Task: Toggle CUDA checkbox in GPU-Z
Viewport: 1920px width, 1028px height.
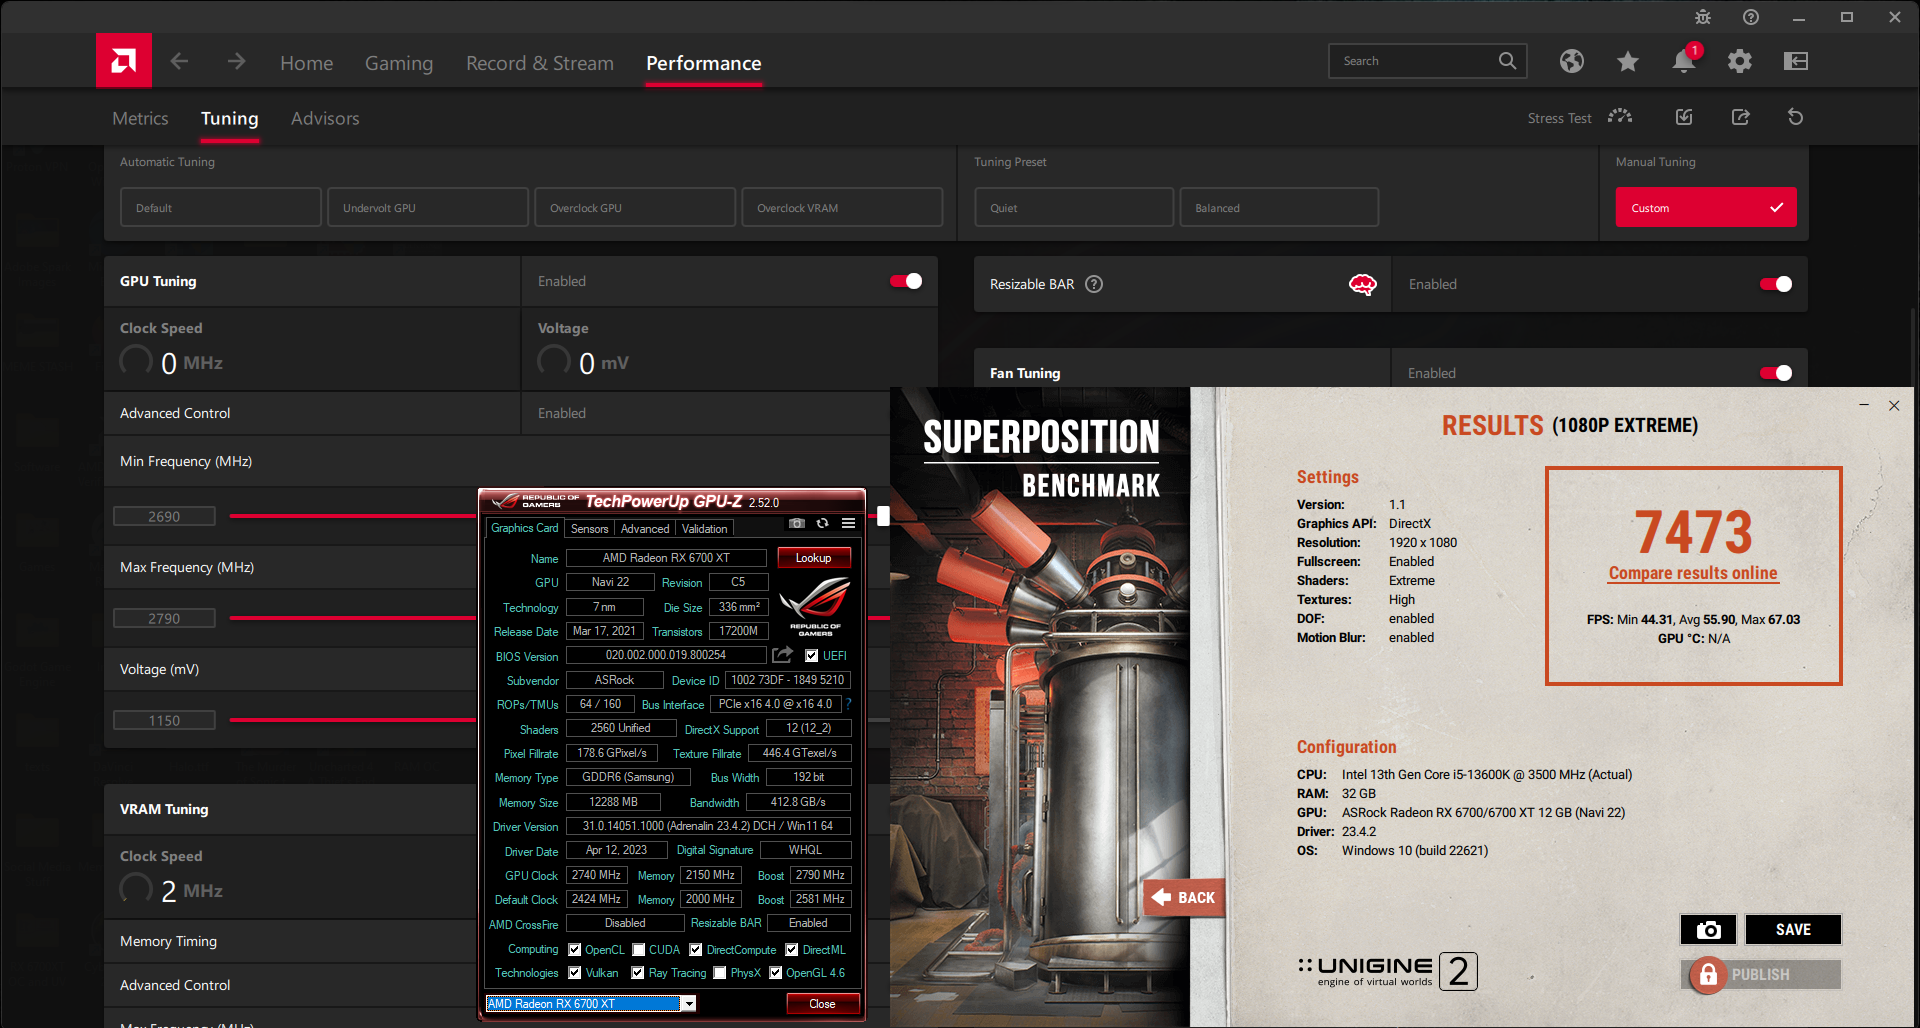Action: point(639,950)
